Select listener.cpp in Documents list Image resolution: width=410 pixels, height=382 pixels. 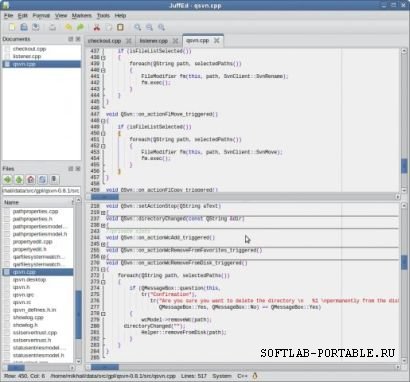pyautogui.click(x=42, y=56)
